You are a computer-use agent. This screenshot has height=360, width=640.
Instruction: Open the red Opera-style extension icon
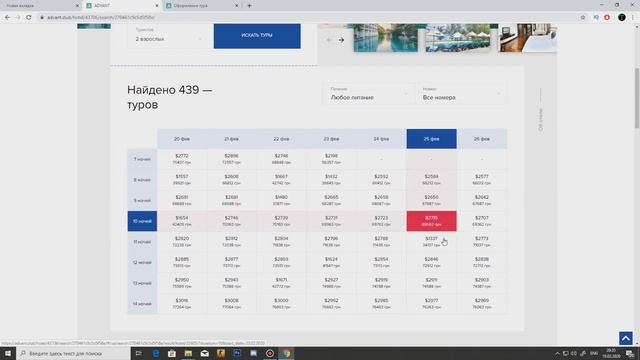[x=607, y=17]
